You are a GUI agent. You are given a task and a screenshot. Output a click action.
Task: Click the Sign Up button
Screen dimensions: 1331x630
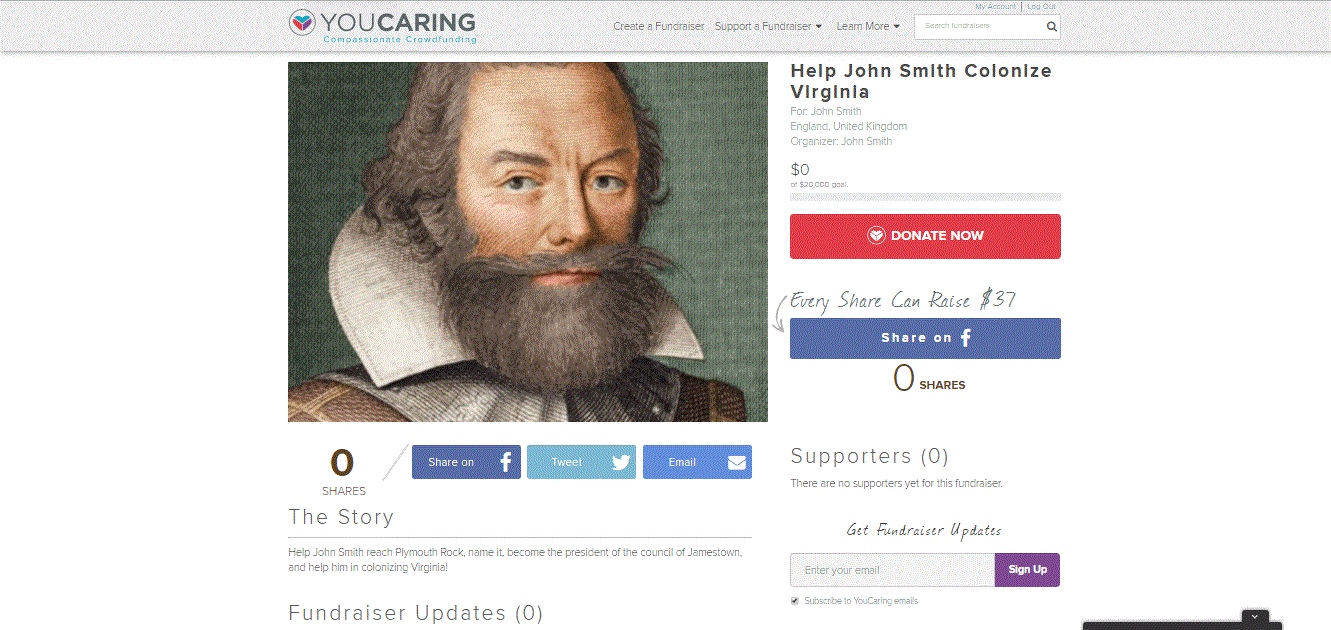(1027, 570)
